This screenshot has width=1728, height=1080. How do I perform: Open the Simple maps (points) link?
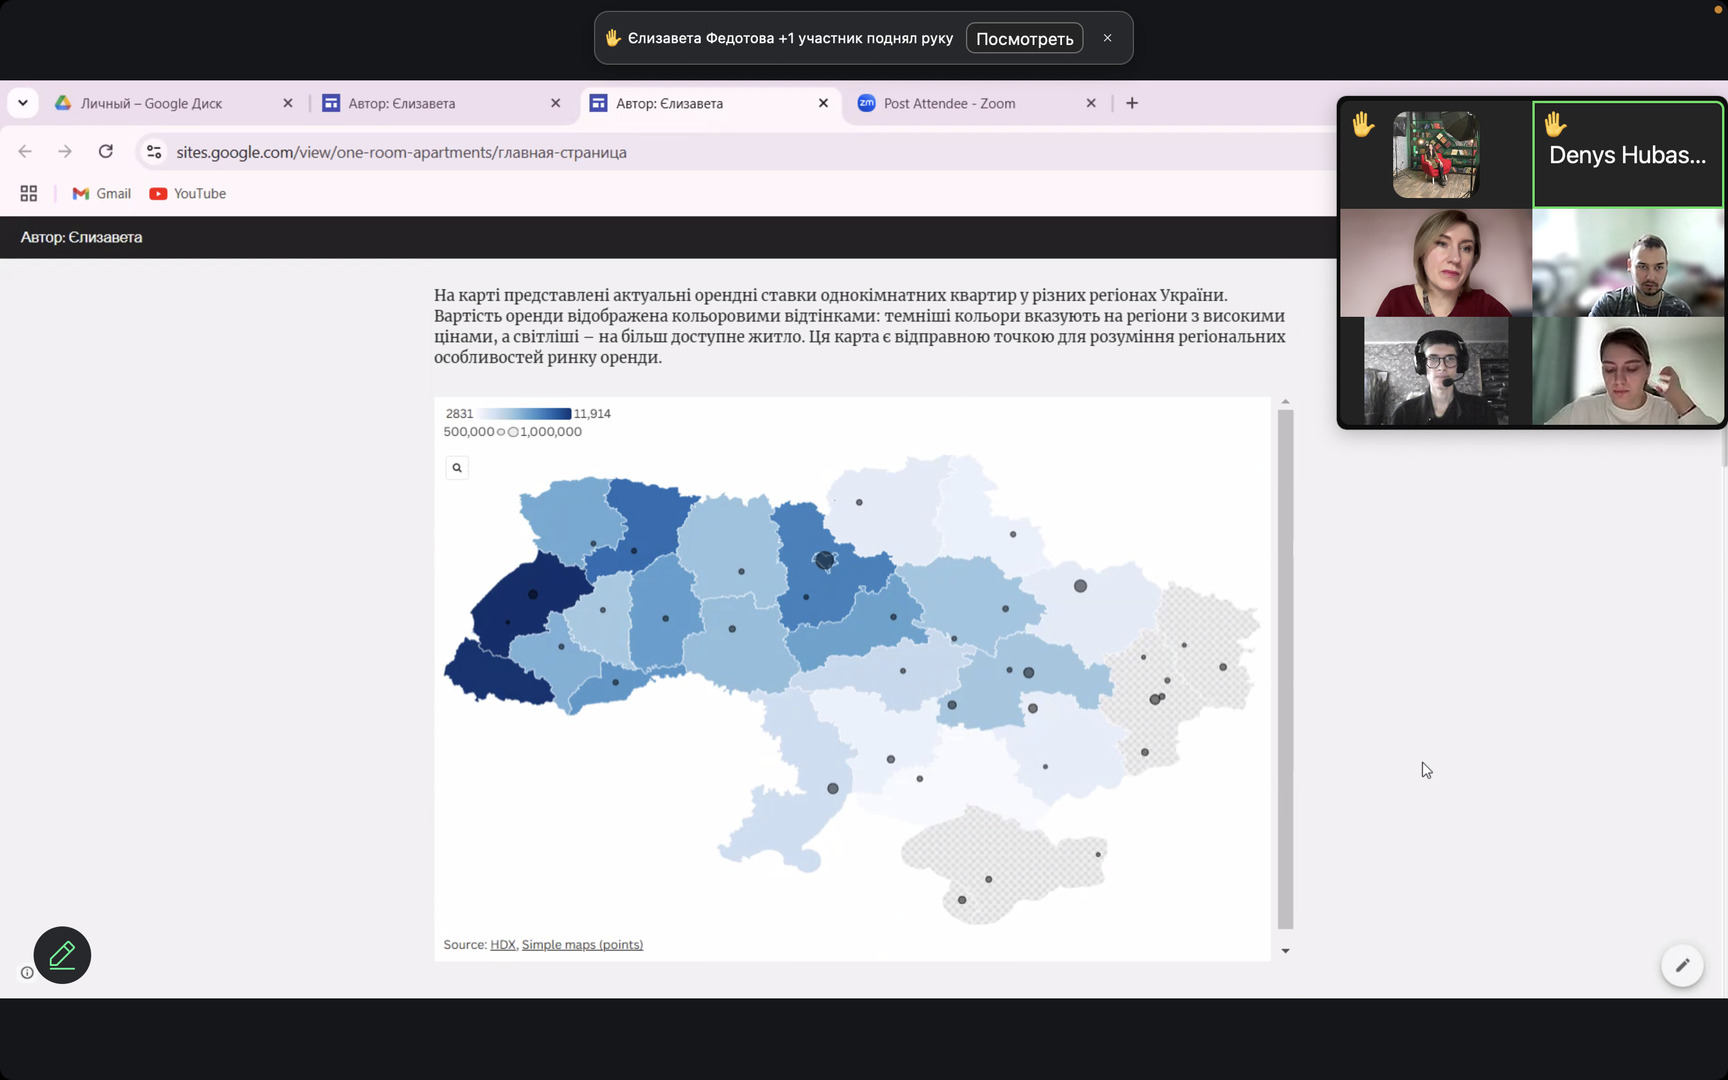click(x=582, y=945)
